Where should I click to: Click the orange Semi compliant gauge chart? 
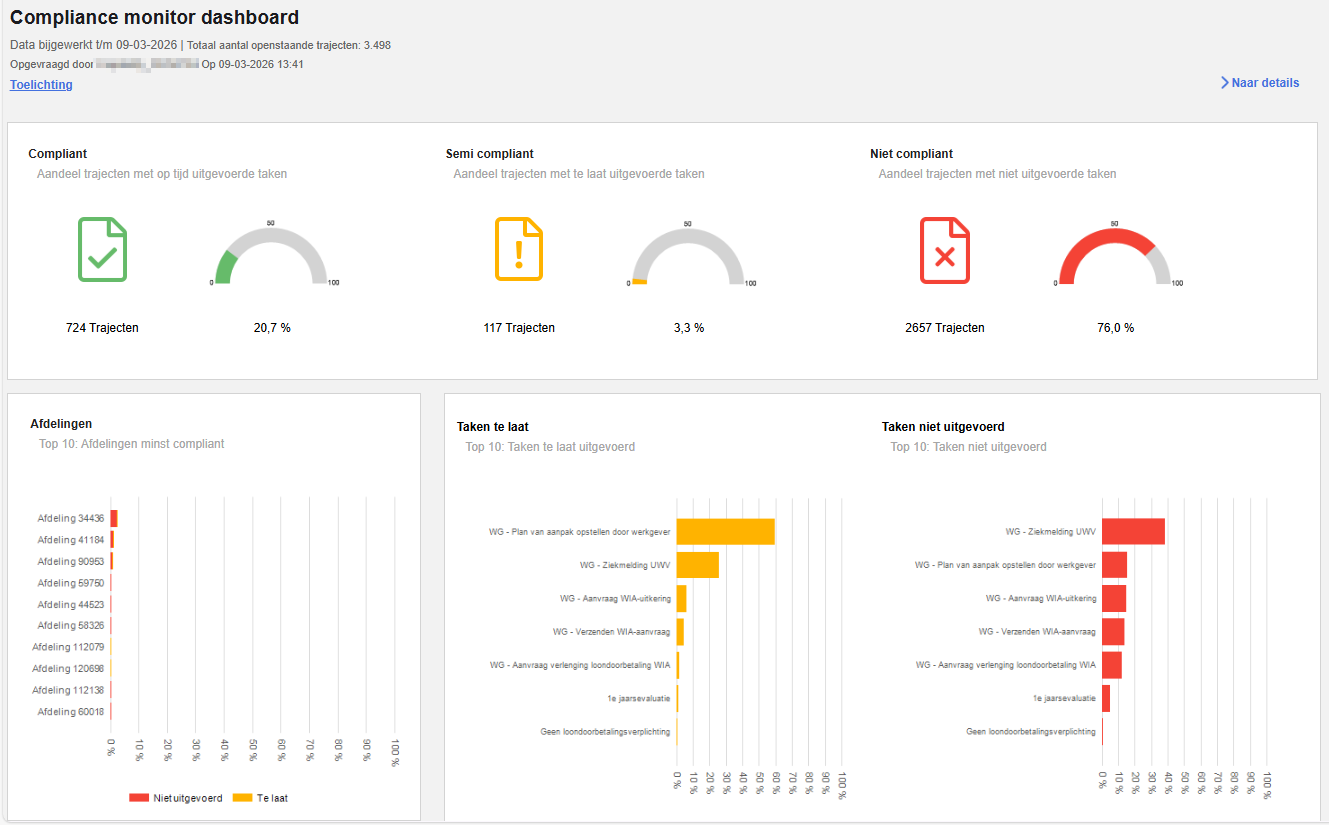point(687,256)
